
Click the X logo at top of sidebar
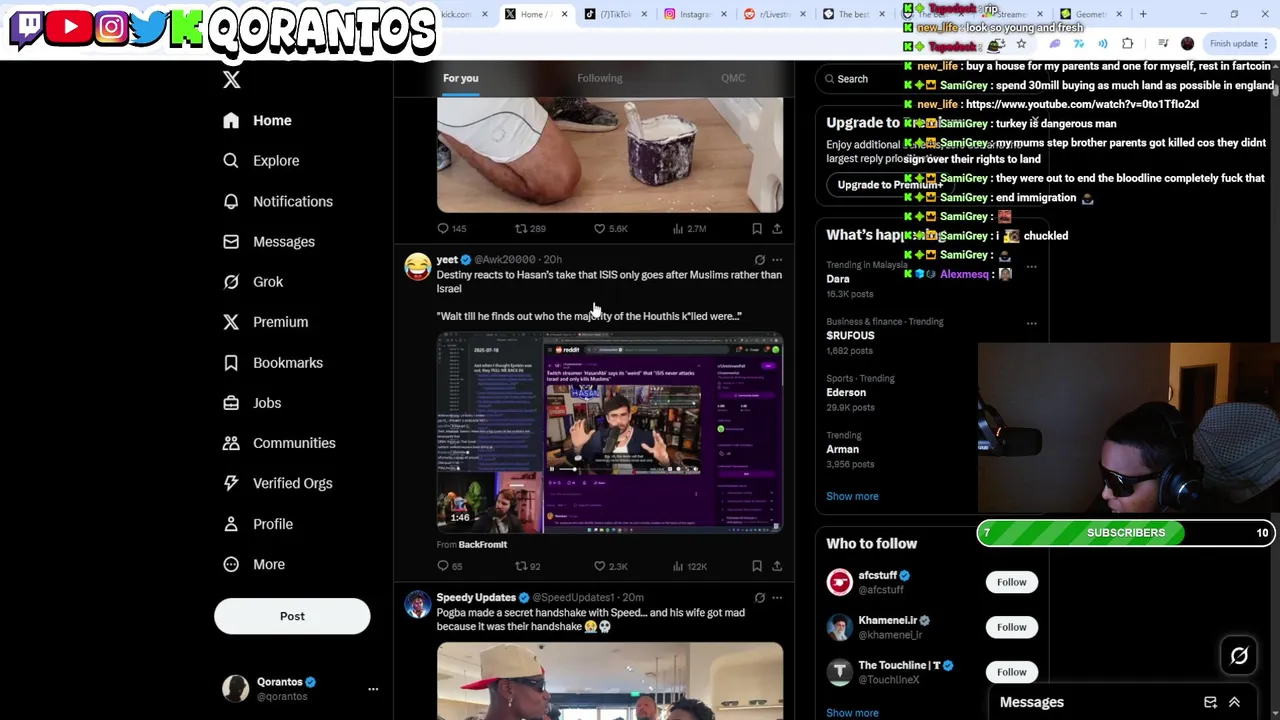point(231,80)
